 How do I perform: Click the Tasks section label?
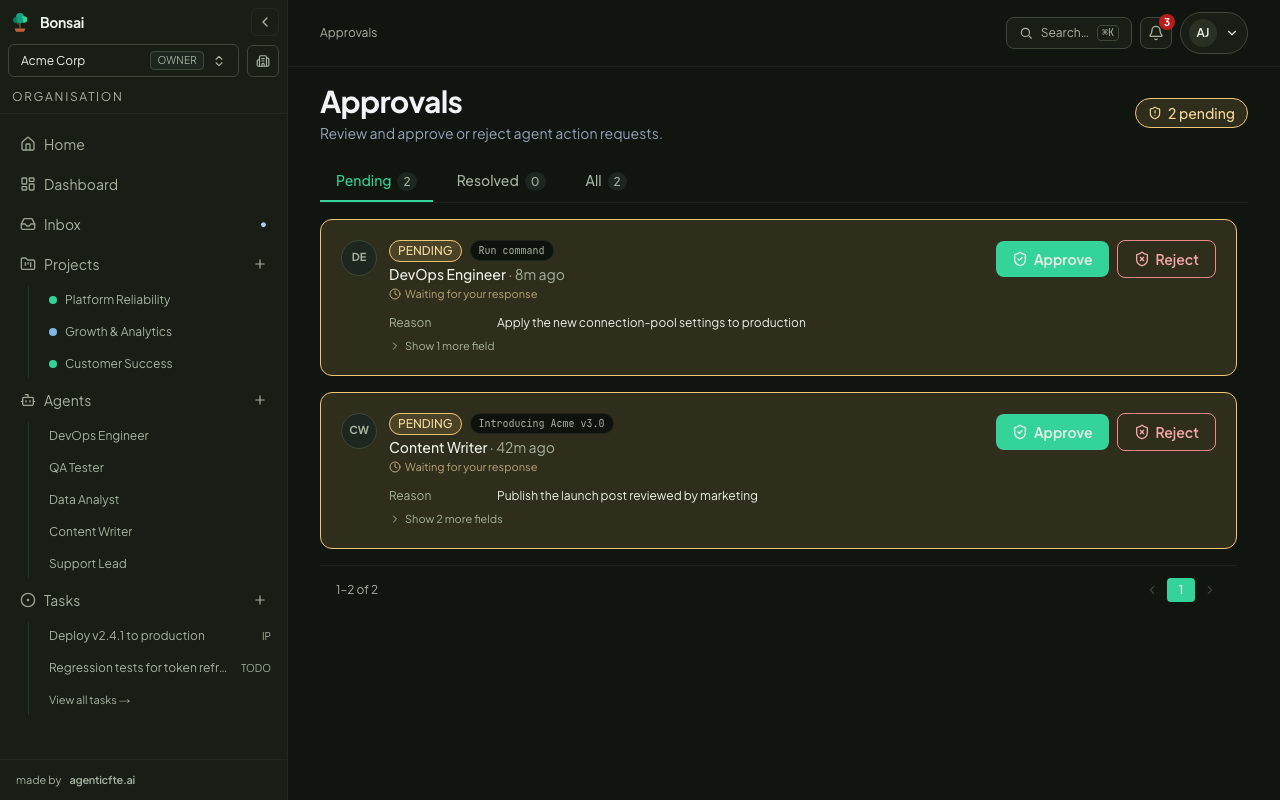coord(62,600)
